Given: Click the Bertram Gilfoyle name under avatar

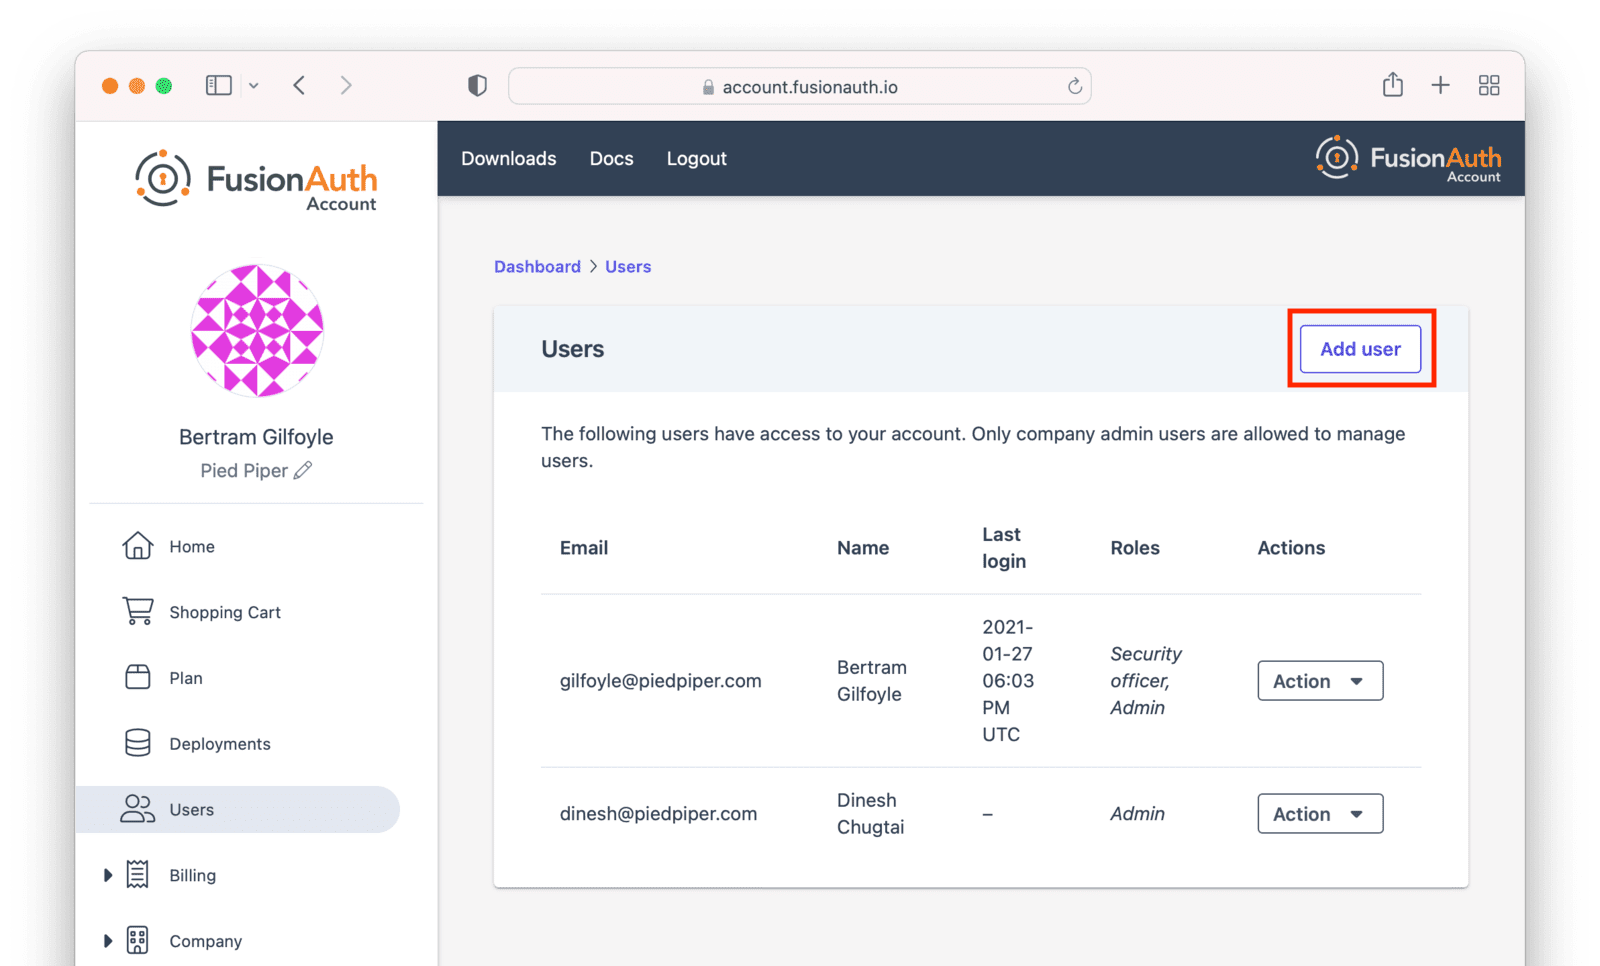Looking at the screenshot, I should tap(256, 437).
